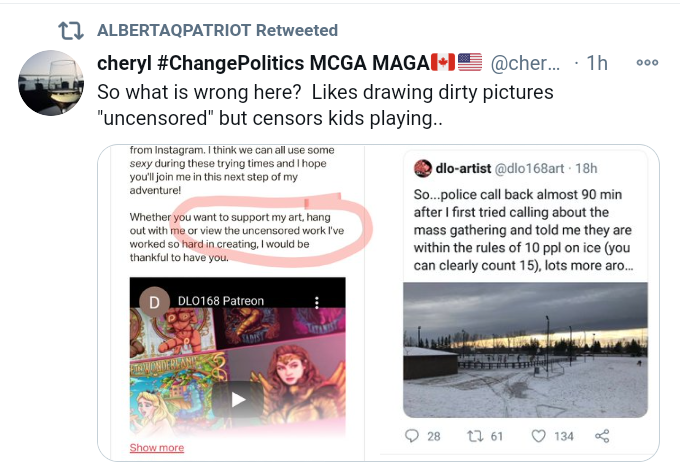The width and height of the screenshot is (680, 467).
Task: Like the quoted tweet with the heart icon
Action: point(538,436)
